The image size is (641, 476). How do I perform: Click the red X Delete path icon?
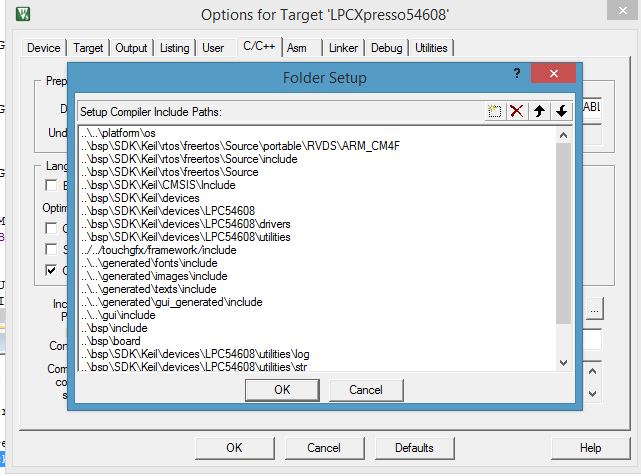tap(517, 111)
